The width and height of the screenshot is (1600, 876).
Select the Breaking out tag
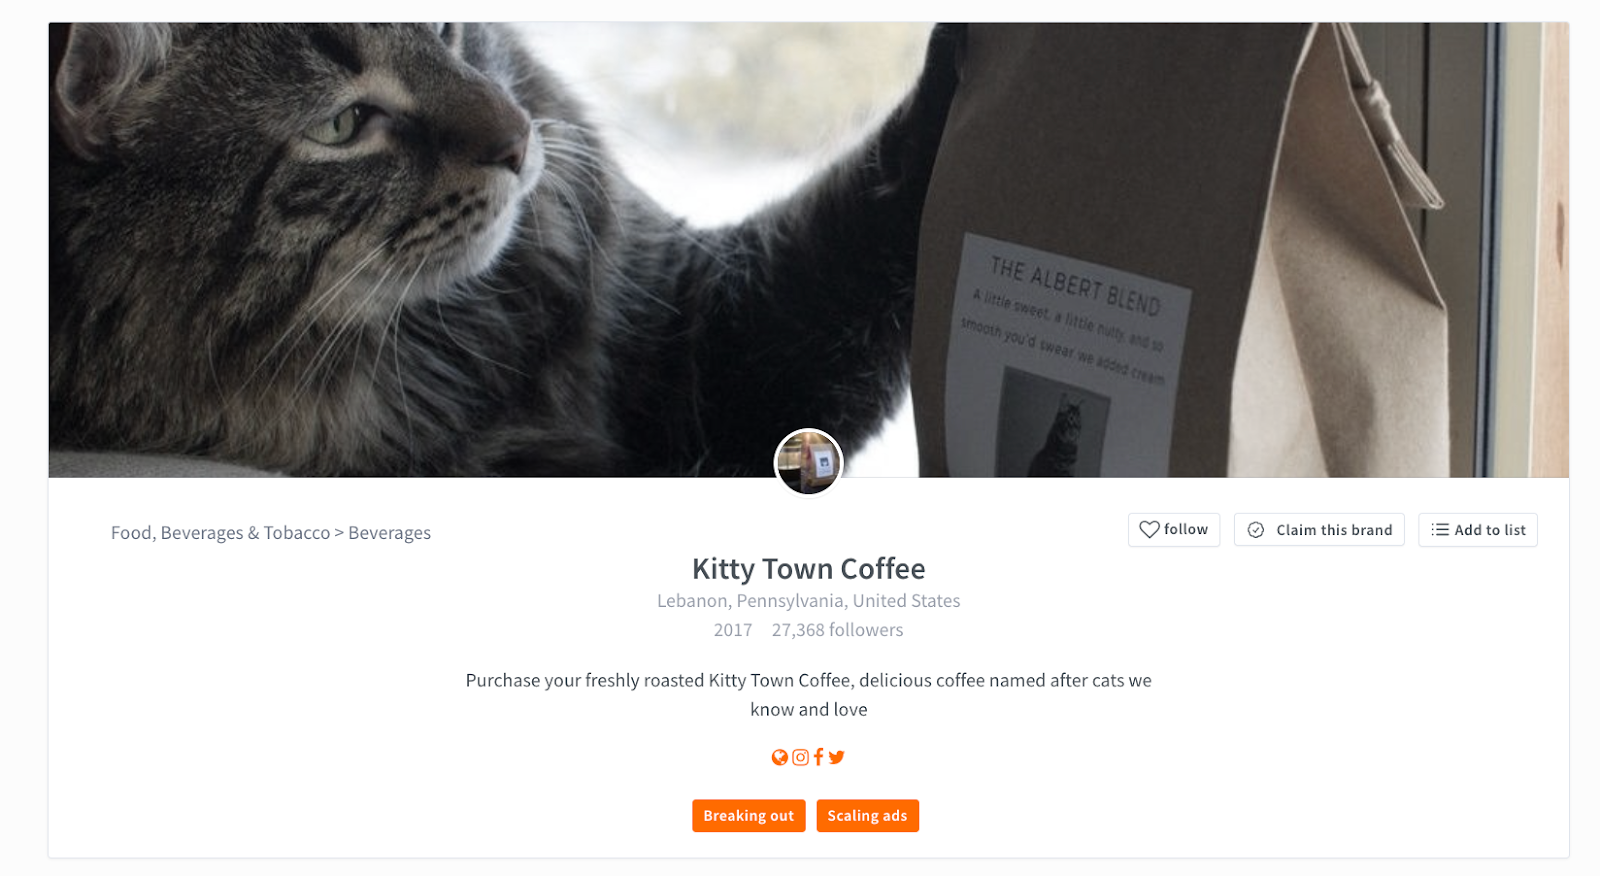[748, 816]
